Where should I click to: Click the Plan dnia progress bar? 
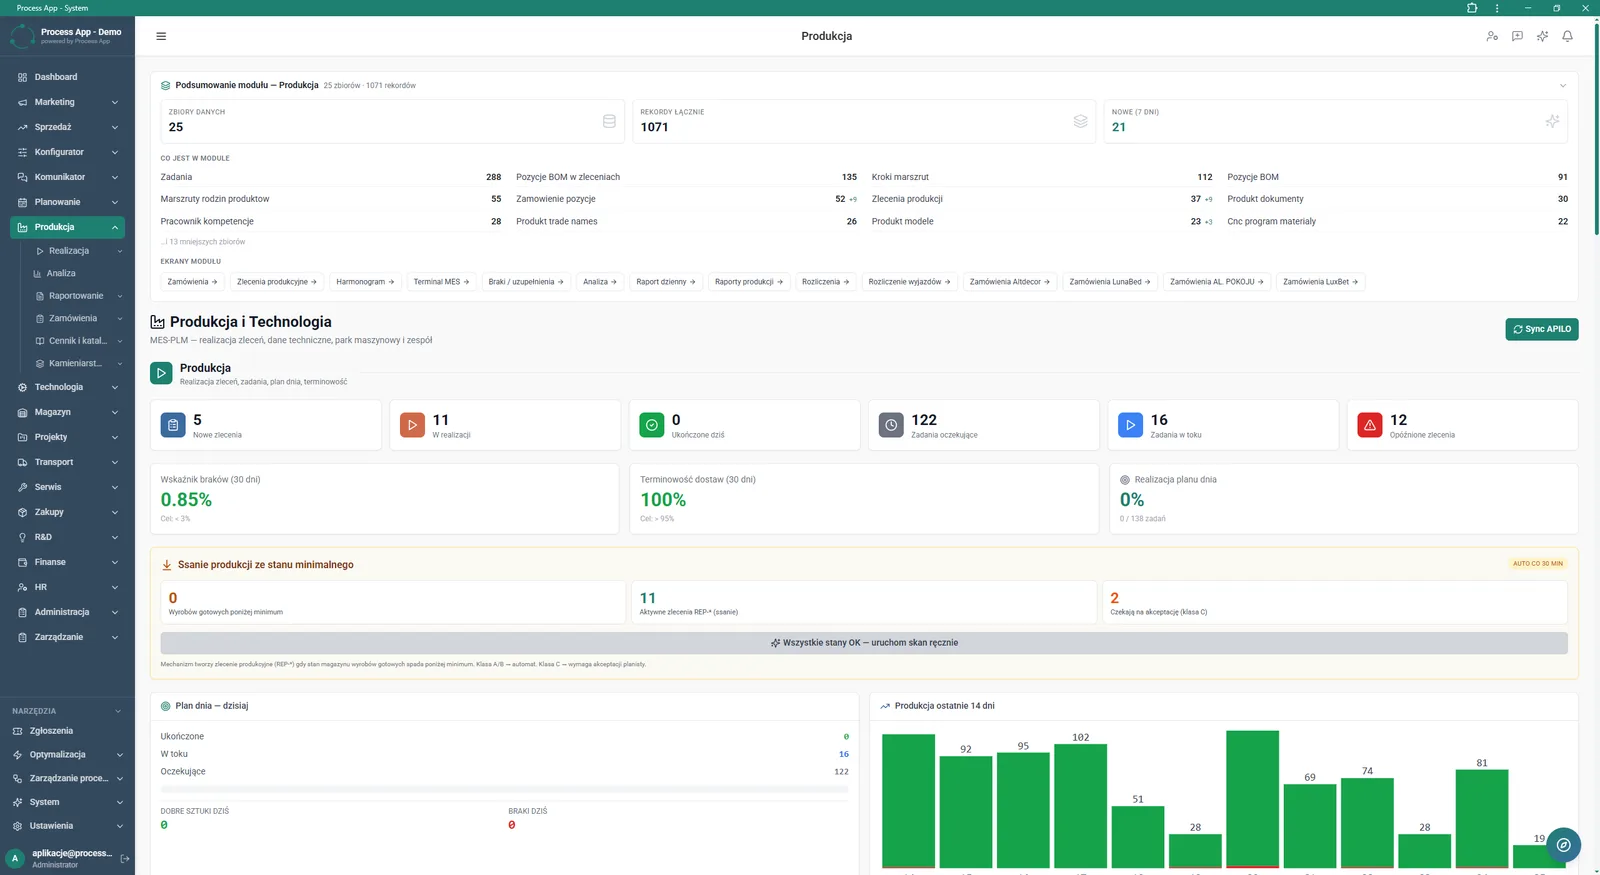[x=504, y=789]
